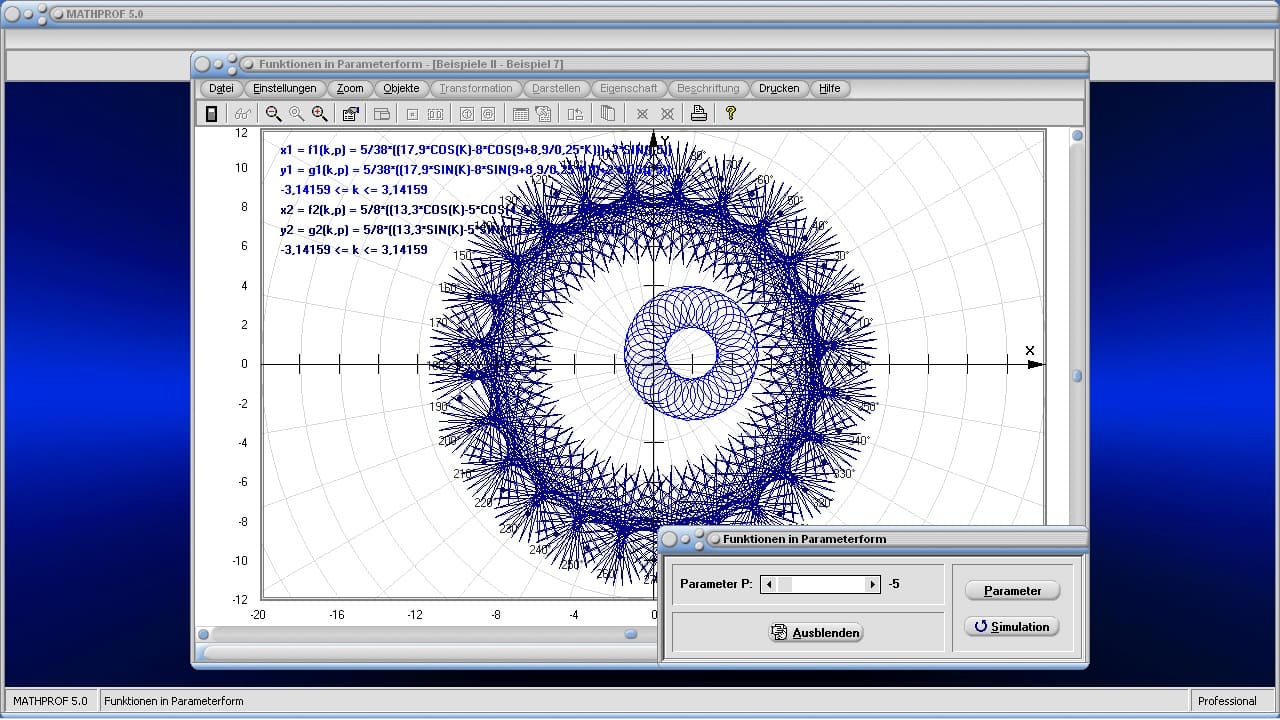Open the Drucken menu

click(x=779, y=88)
